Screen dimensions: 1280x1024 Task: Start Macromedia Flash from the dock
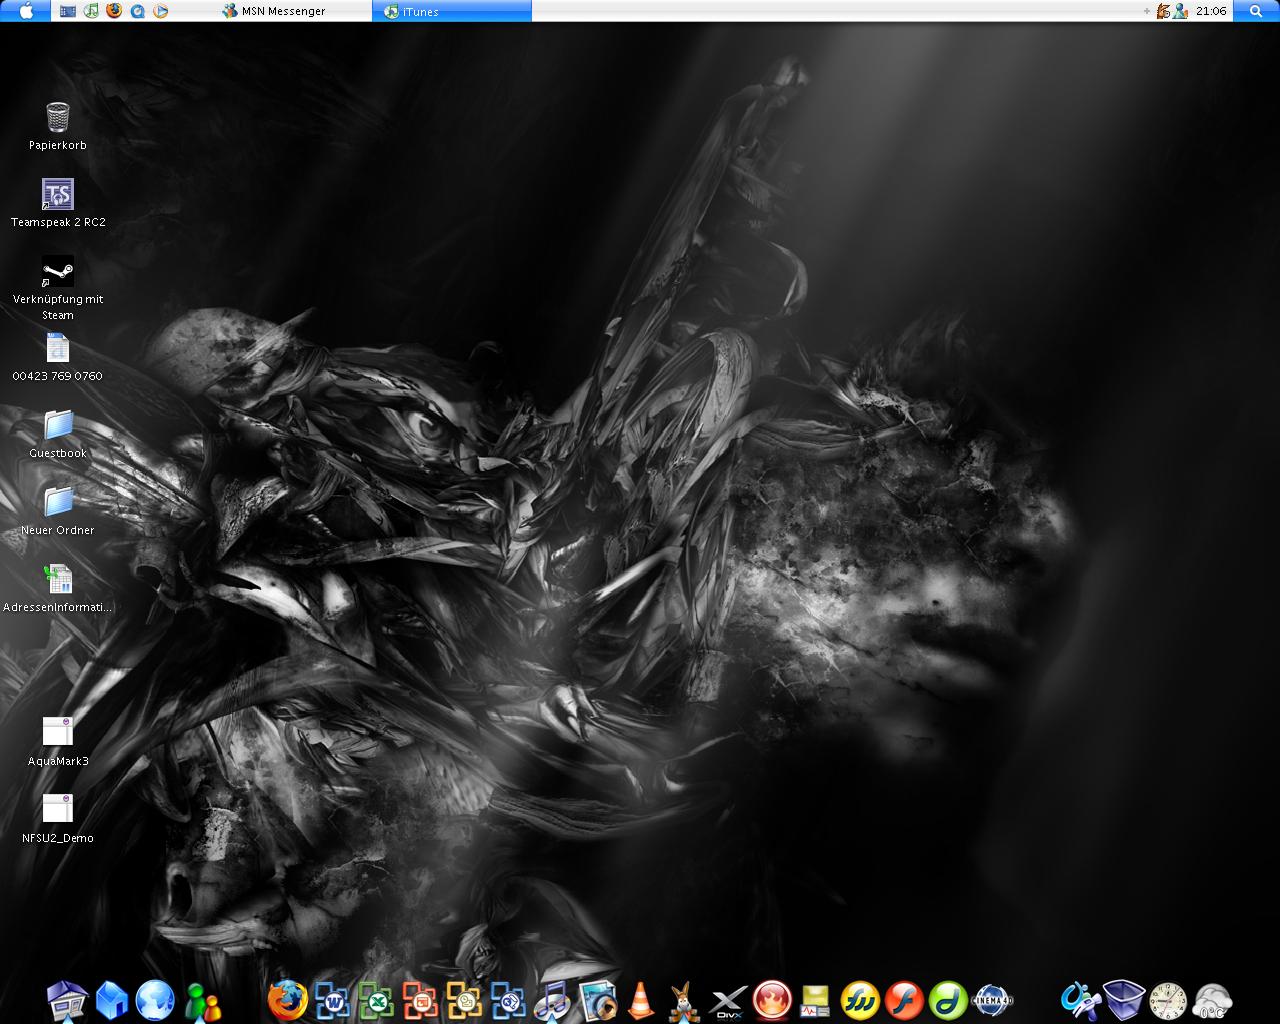904,999
